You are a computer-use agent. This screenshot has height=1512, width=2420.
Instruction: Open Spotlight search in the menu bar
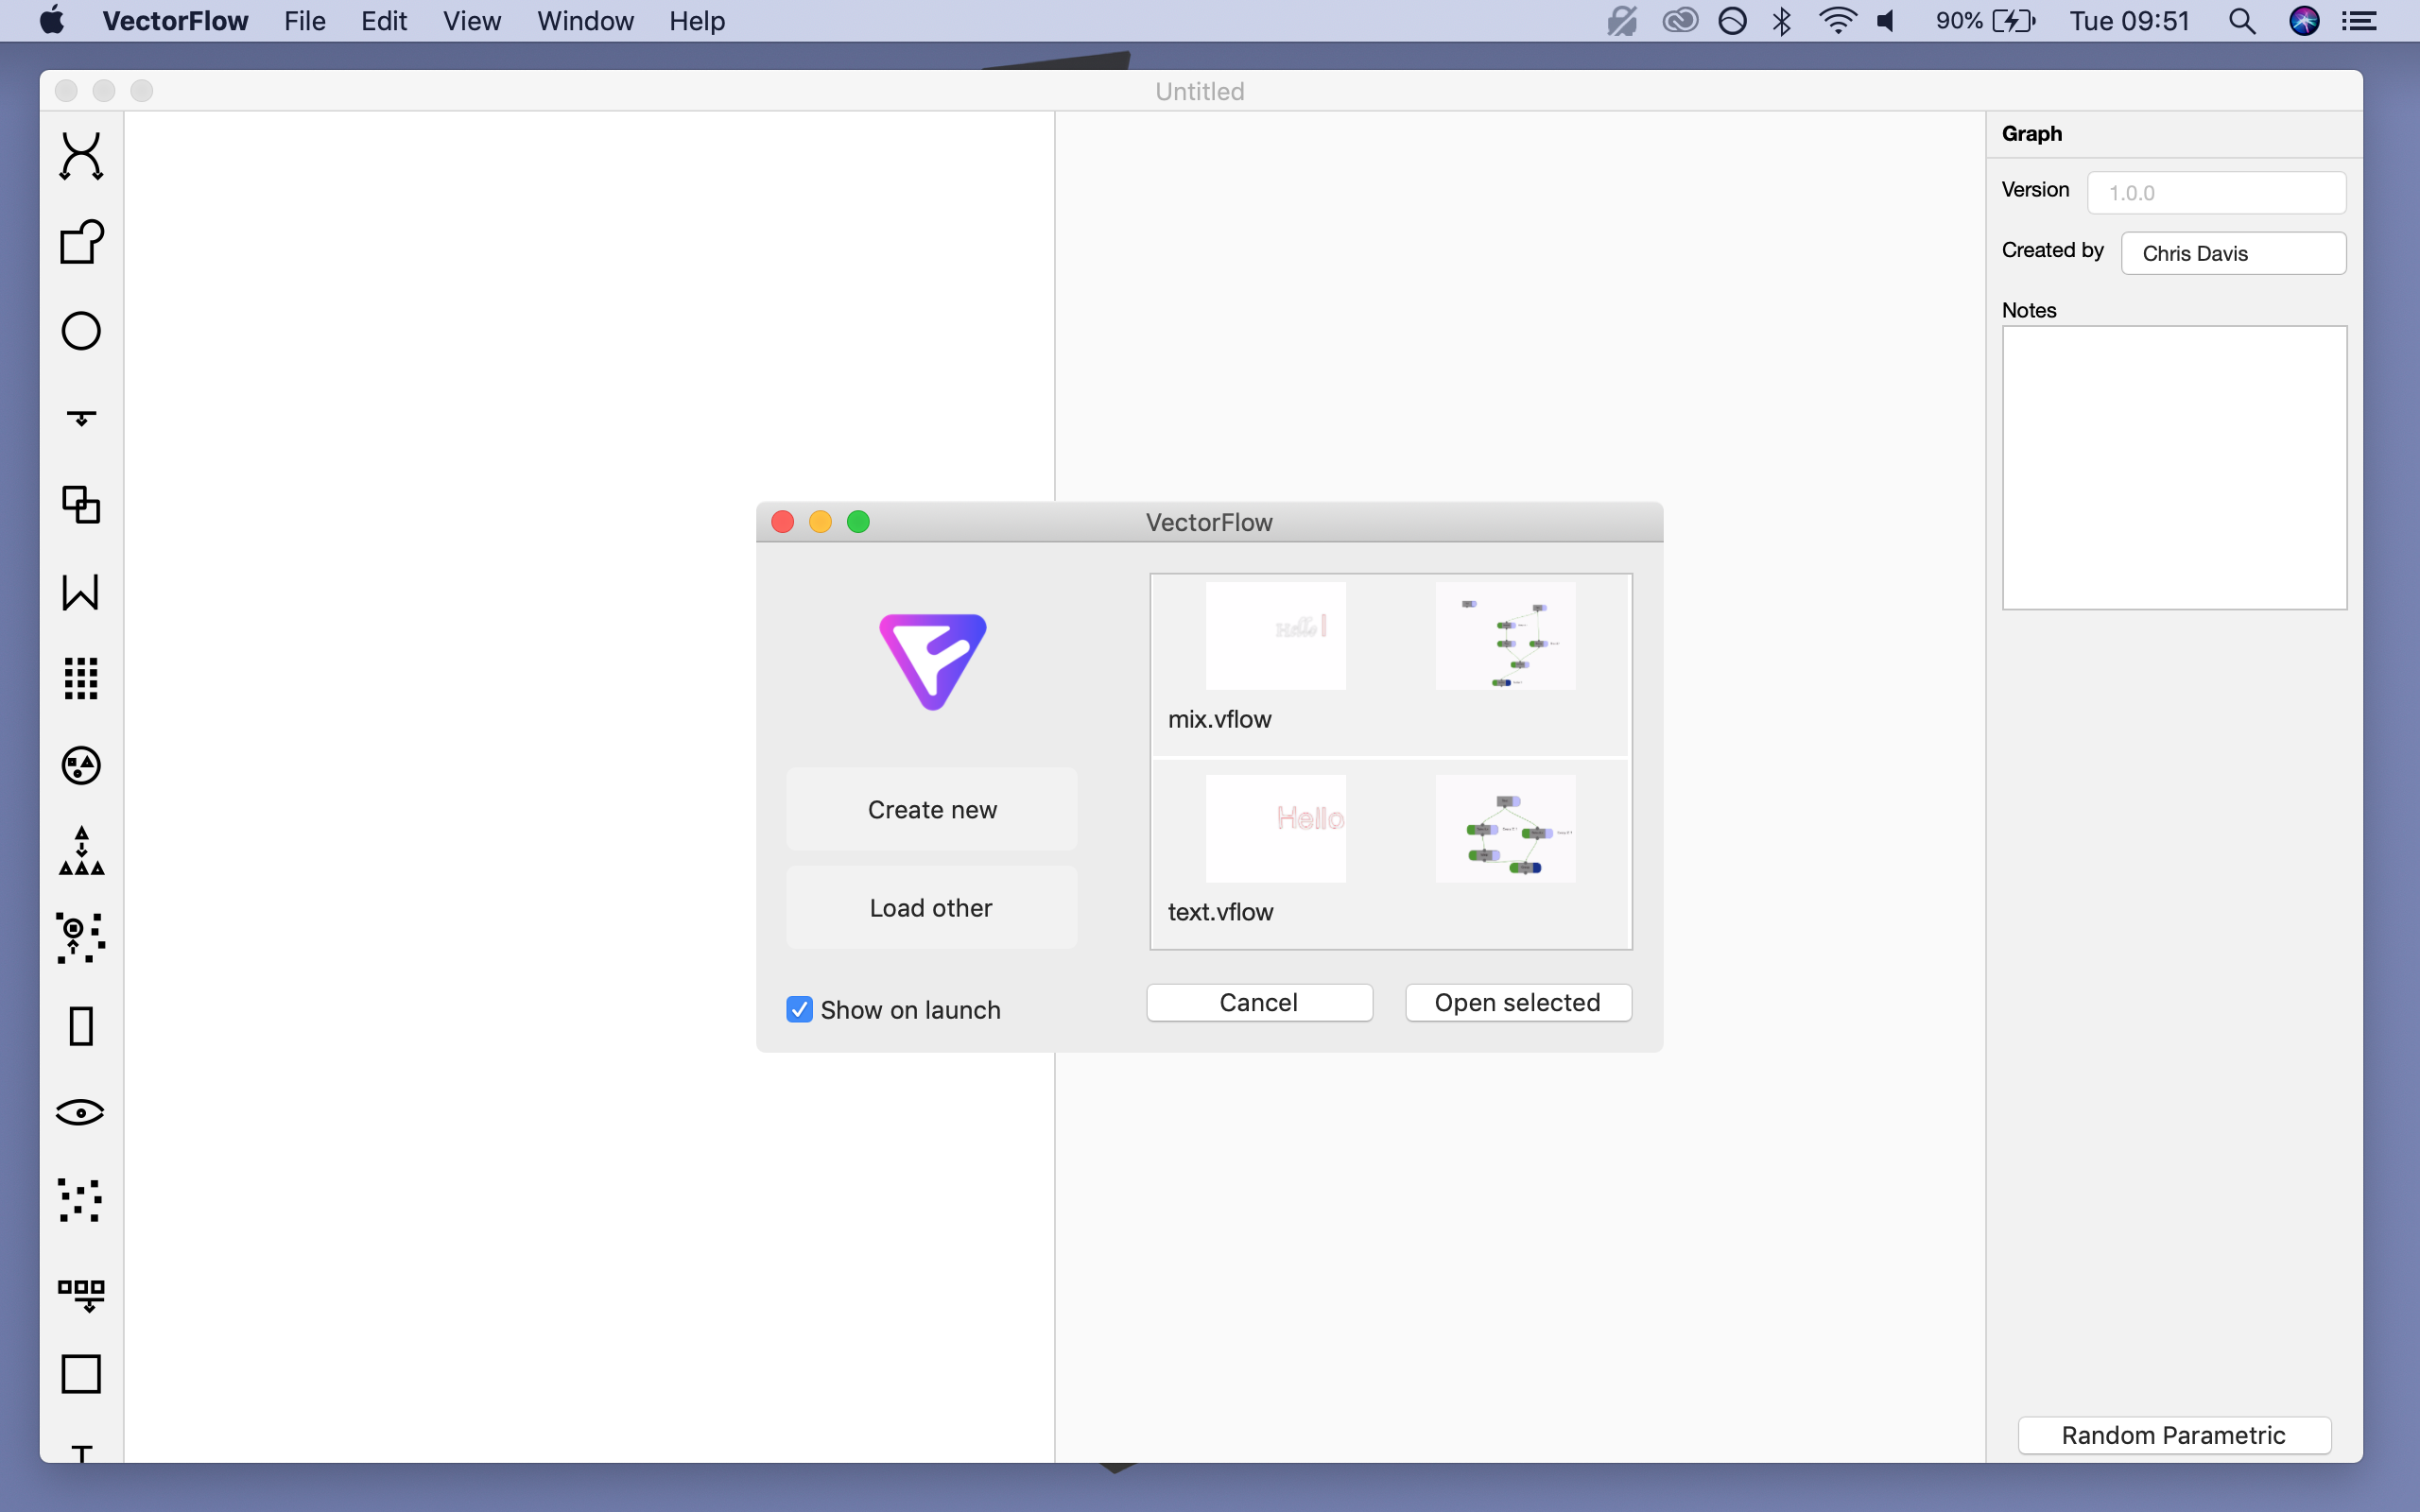(x=2241, y=21)
